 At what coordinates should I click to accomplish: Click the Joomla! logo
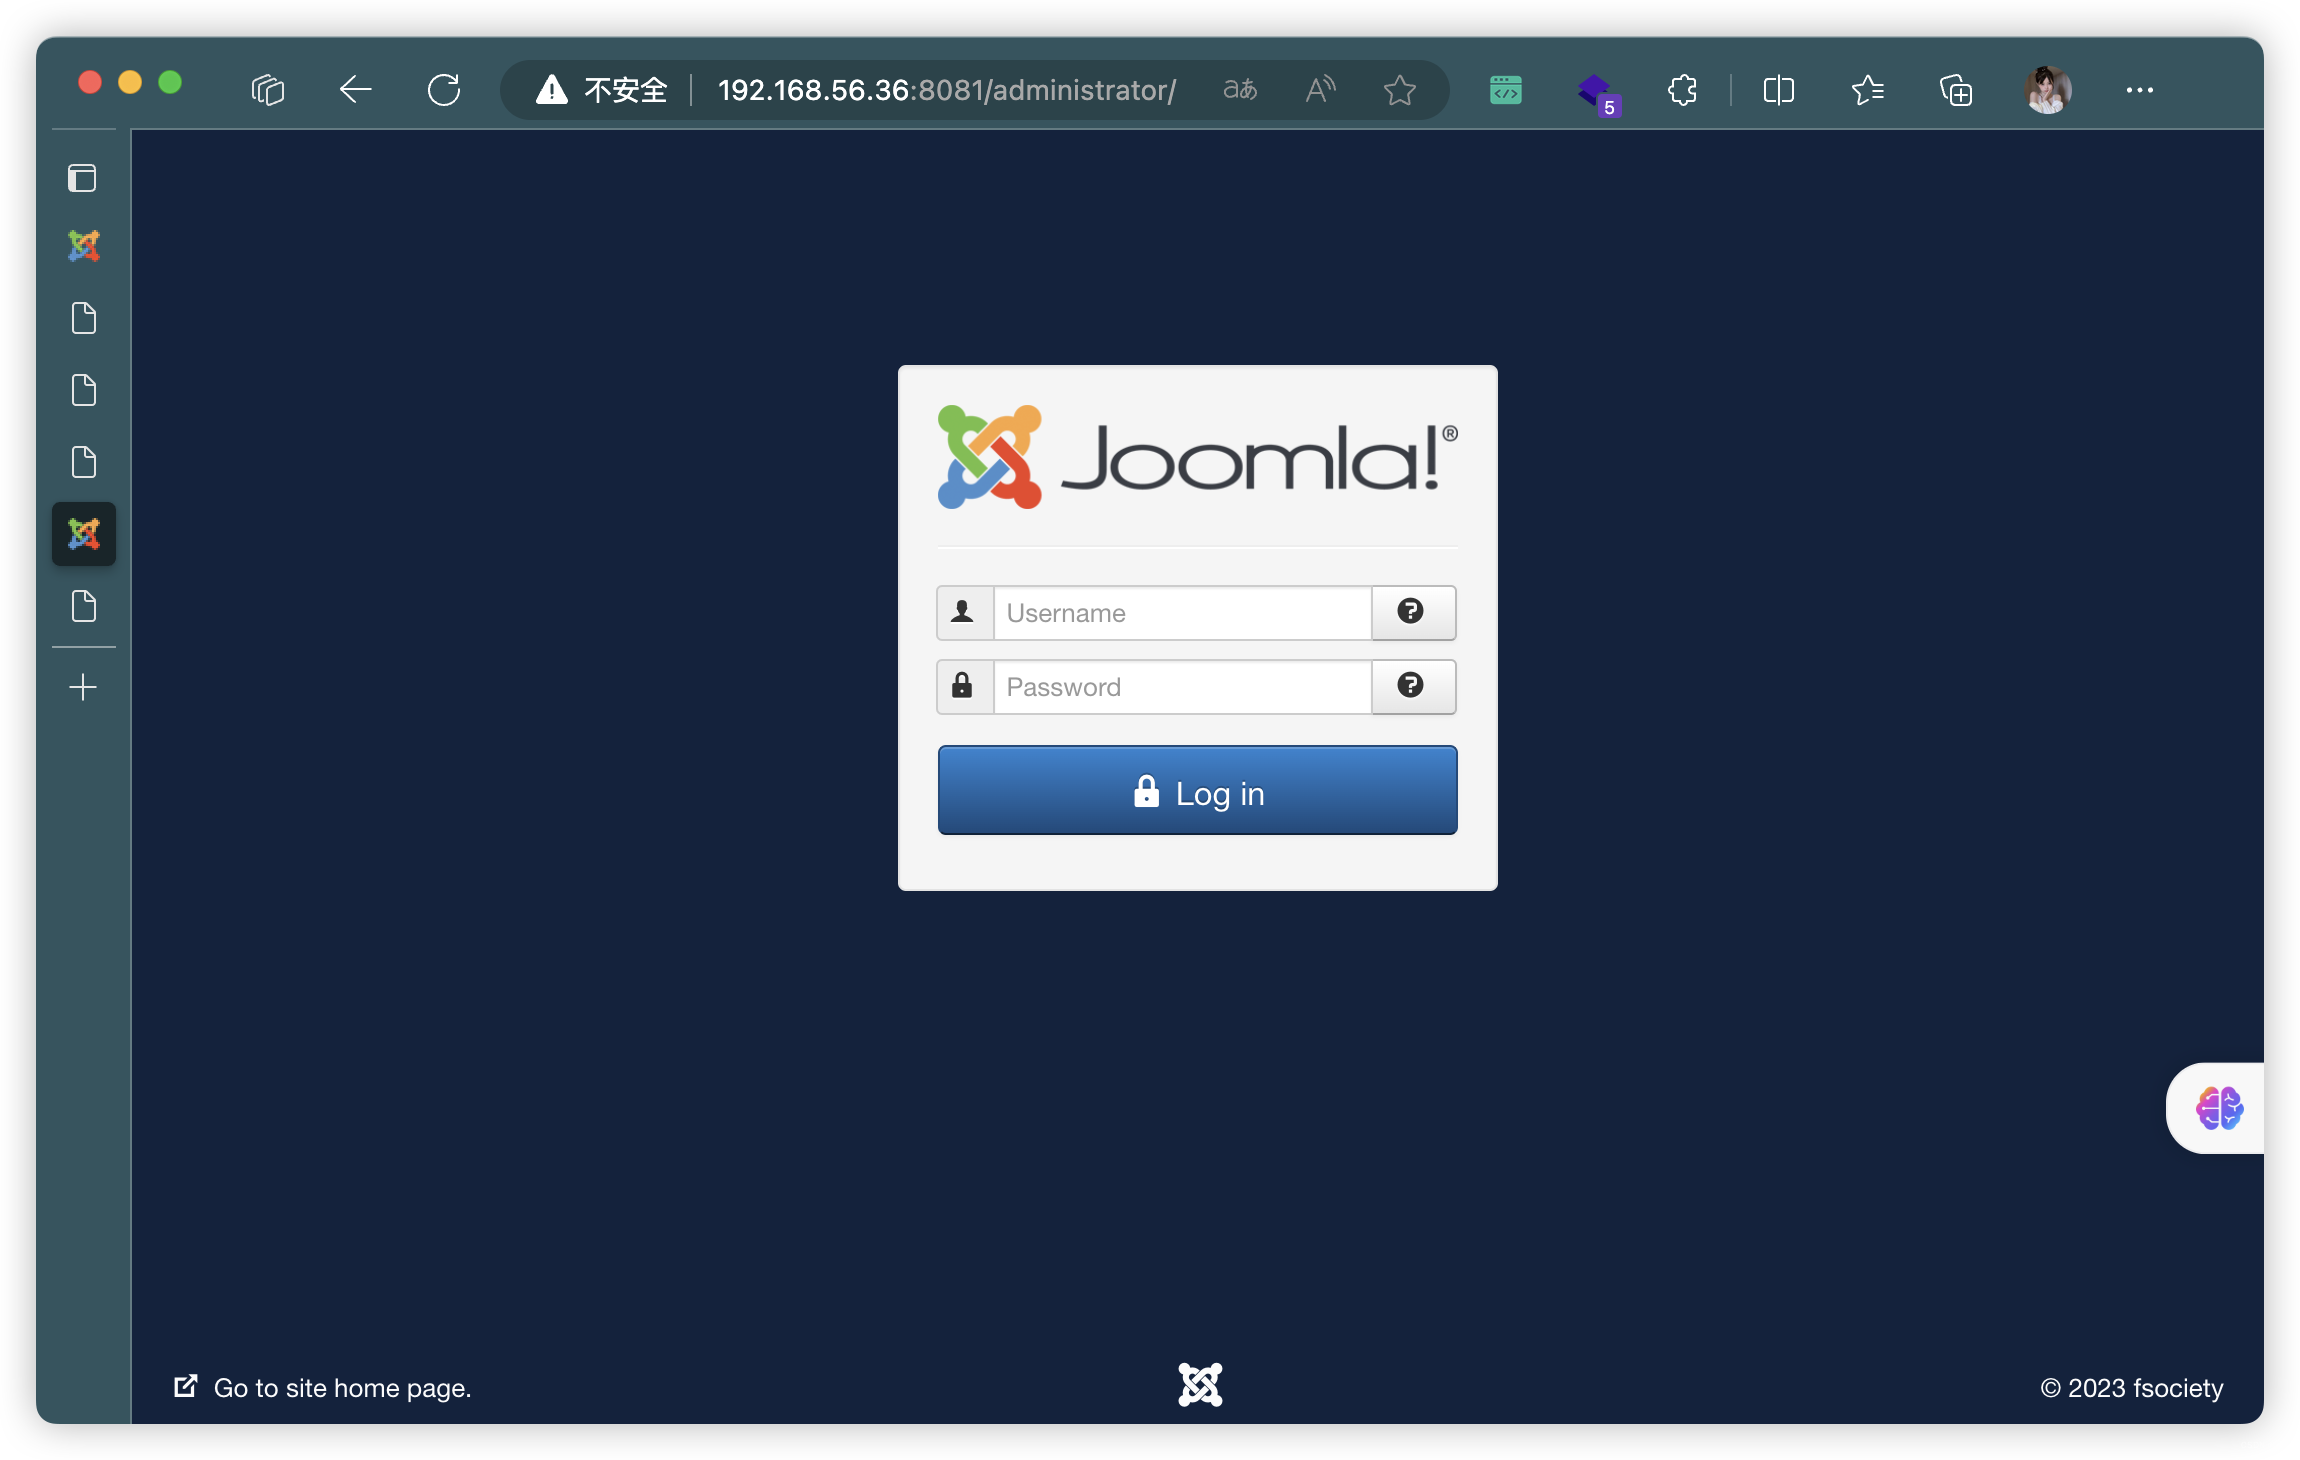point(1197,457)
